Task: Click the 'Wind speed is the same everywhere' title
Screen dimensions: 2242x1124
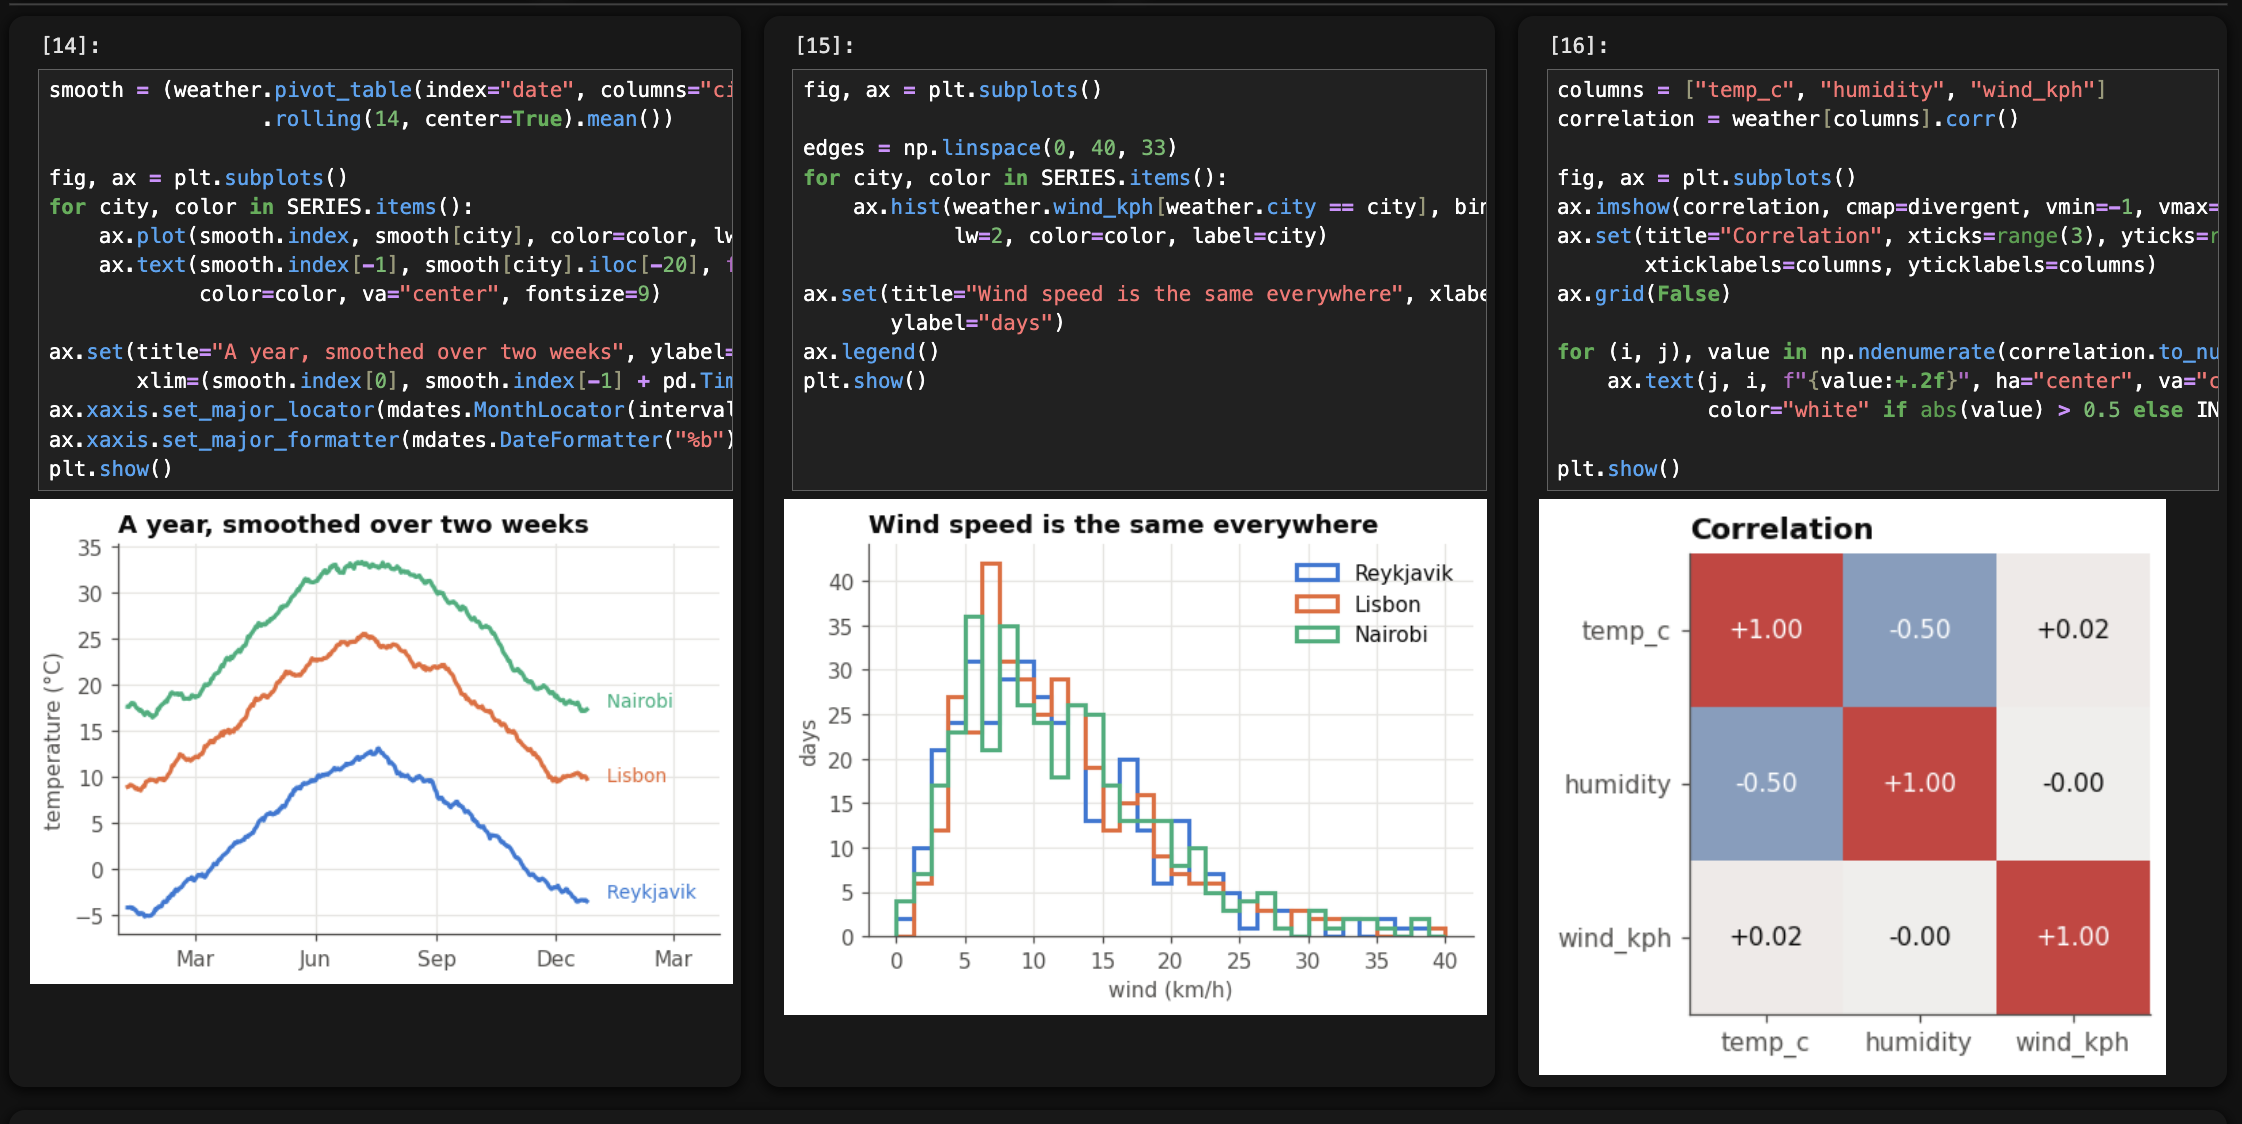Action: [x=1122, y=525]
